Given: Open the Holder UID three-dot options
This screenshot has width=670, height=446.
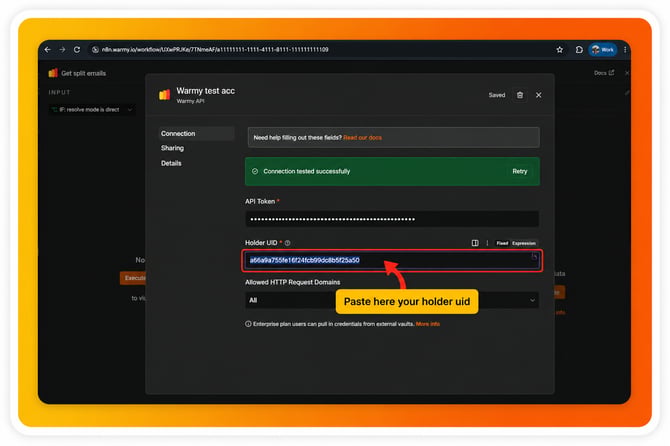Looking at the screenshot, I should pyautogui.click(x=487, y=243).
